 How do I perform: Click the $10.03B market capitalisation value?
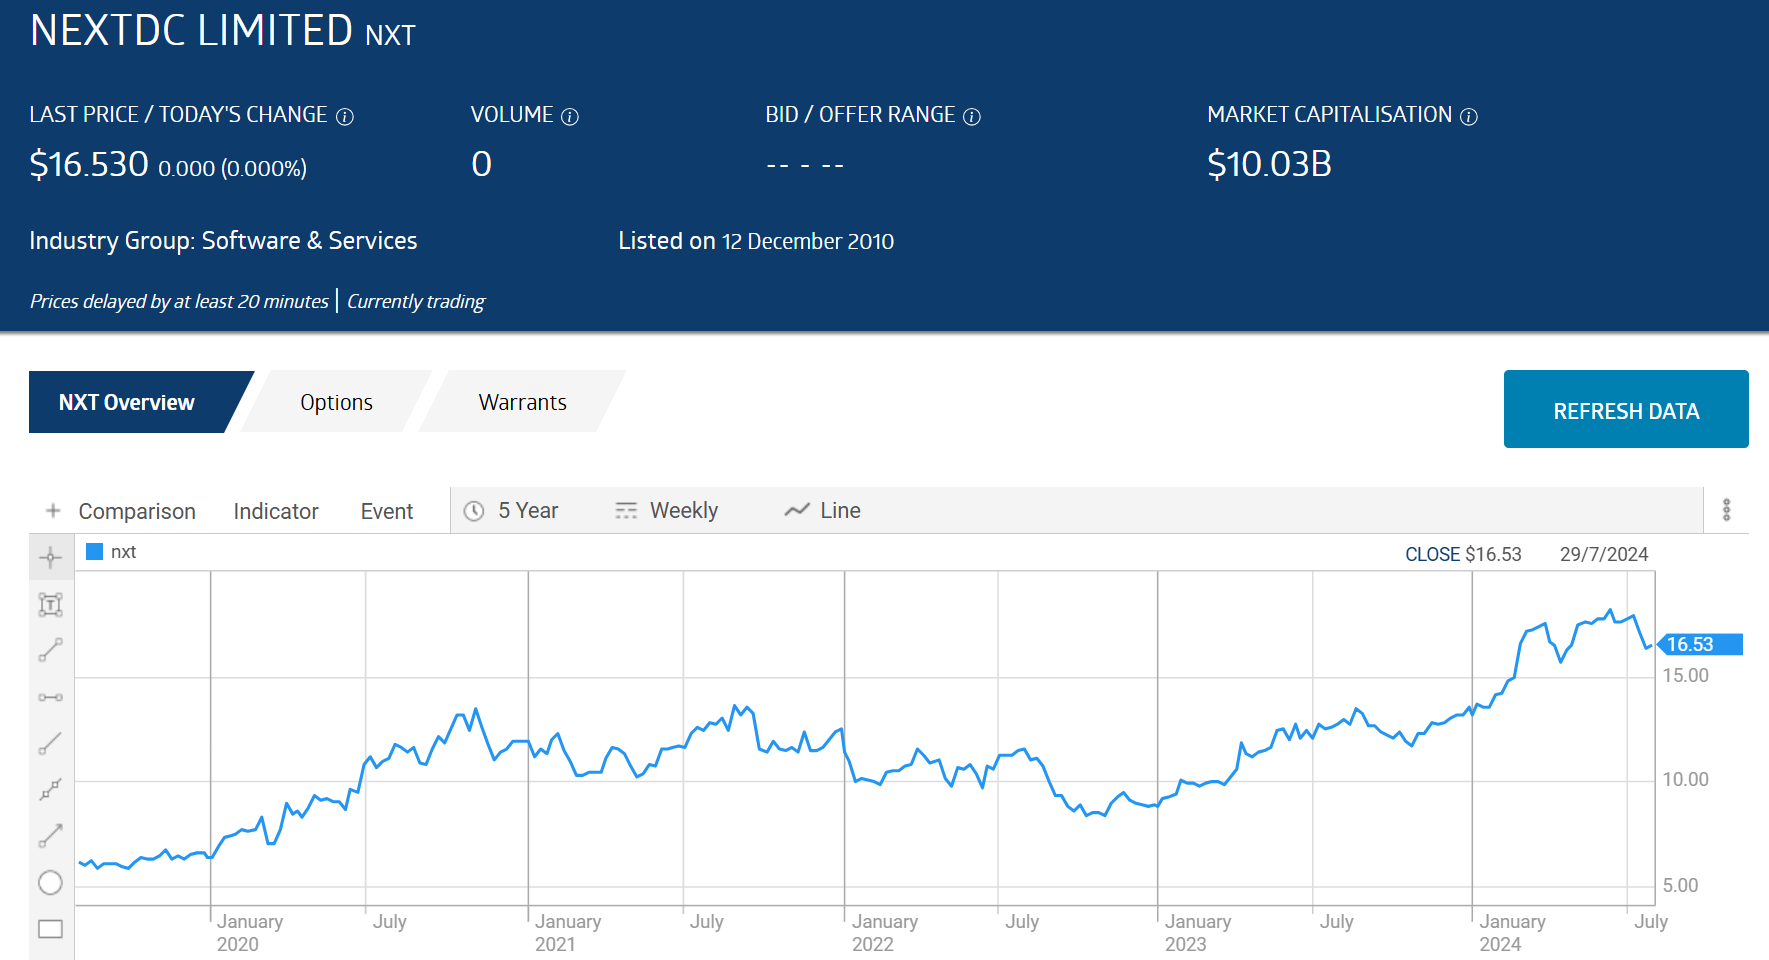pos(1269,164)
